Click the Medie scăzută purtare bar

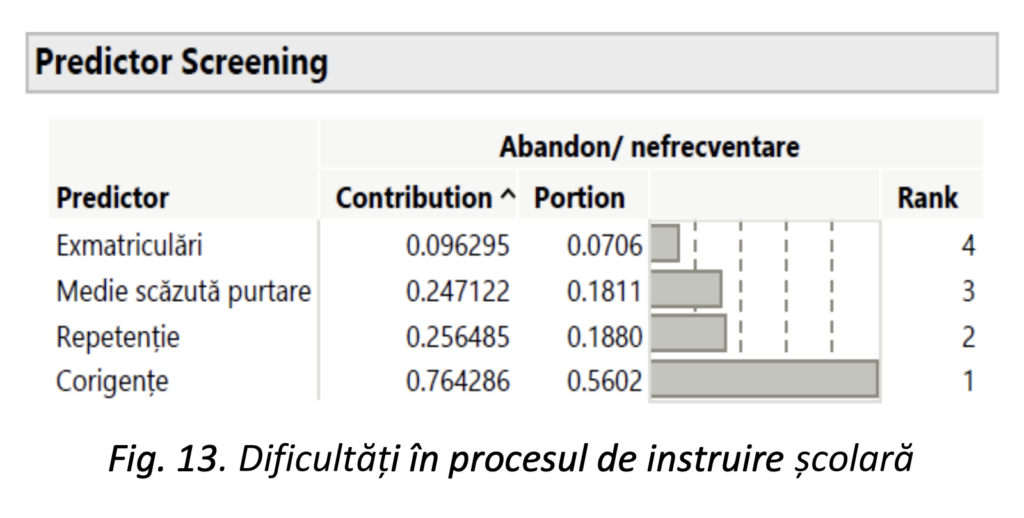pyautogui.click(x=686, y=289)
